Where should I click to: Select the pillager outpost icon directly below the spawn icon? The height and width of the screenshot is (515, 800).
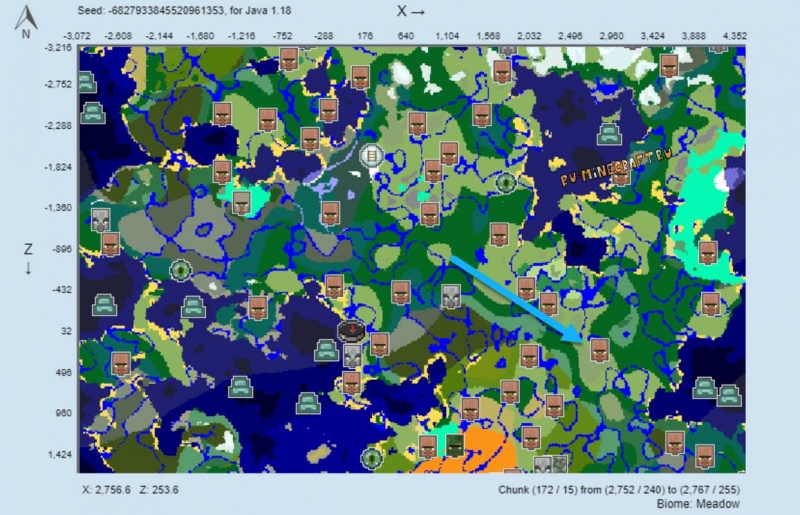[x=352, y=356]
